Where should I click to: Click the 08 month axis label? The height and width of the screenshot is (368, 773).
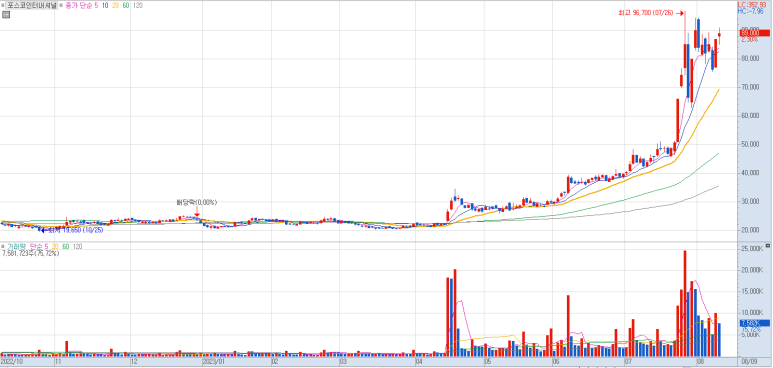701,362
